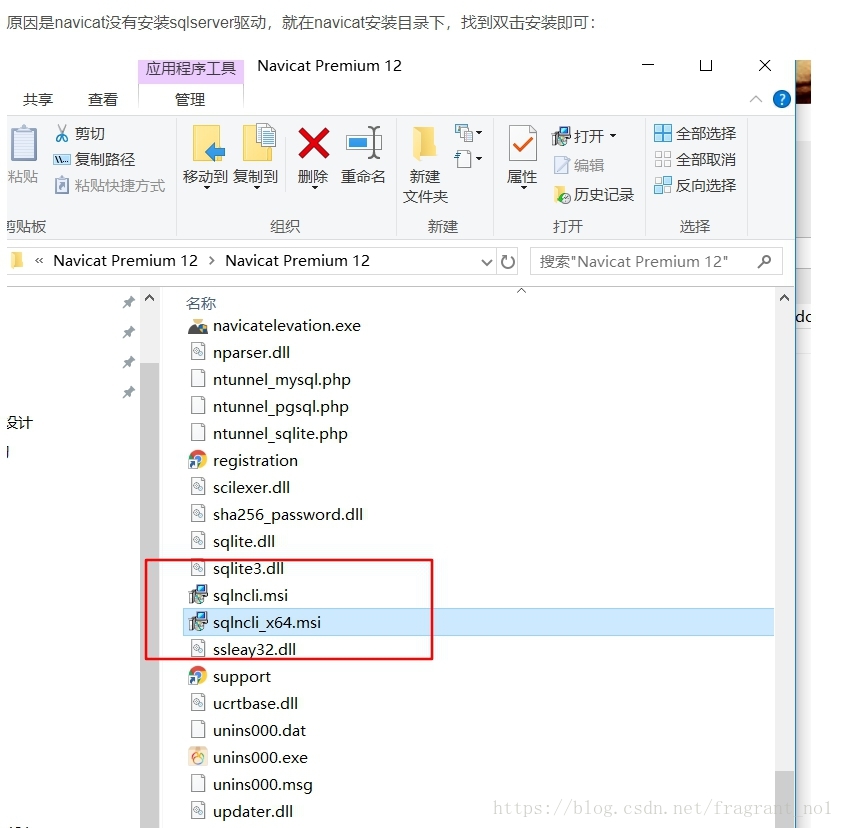
Task: Expand the Properties (属性) dropdown arrow
Action: [x=523, y=188]
